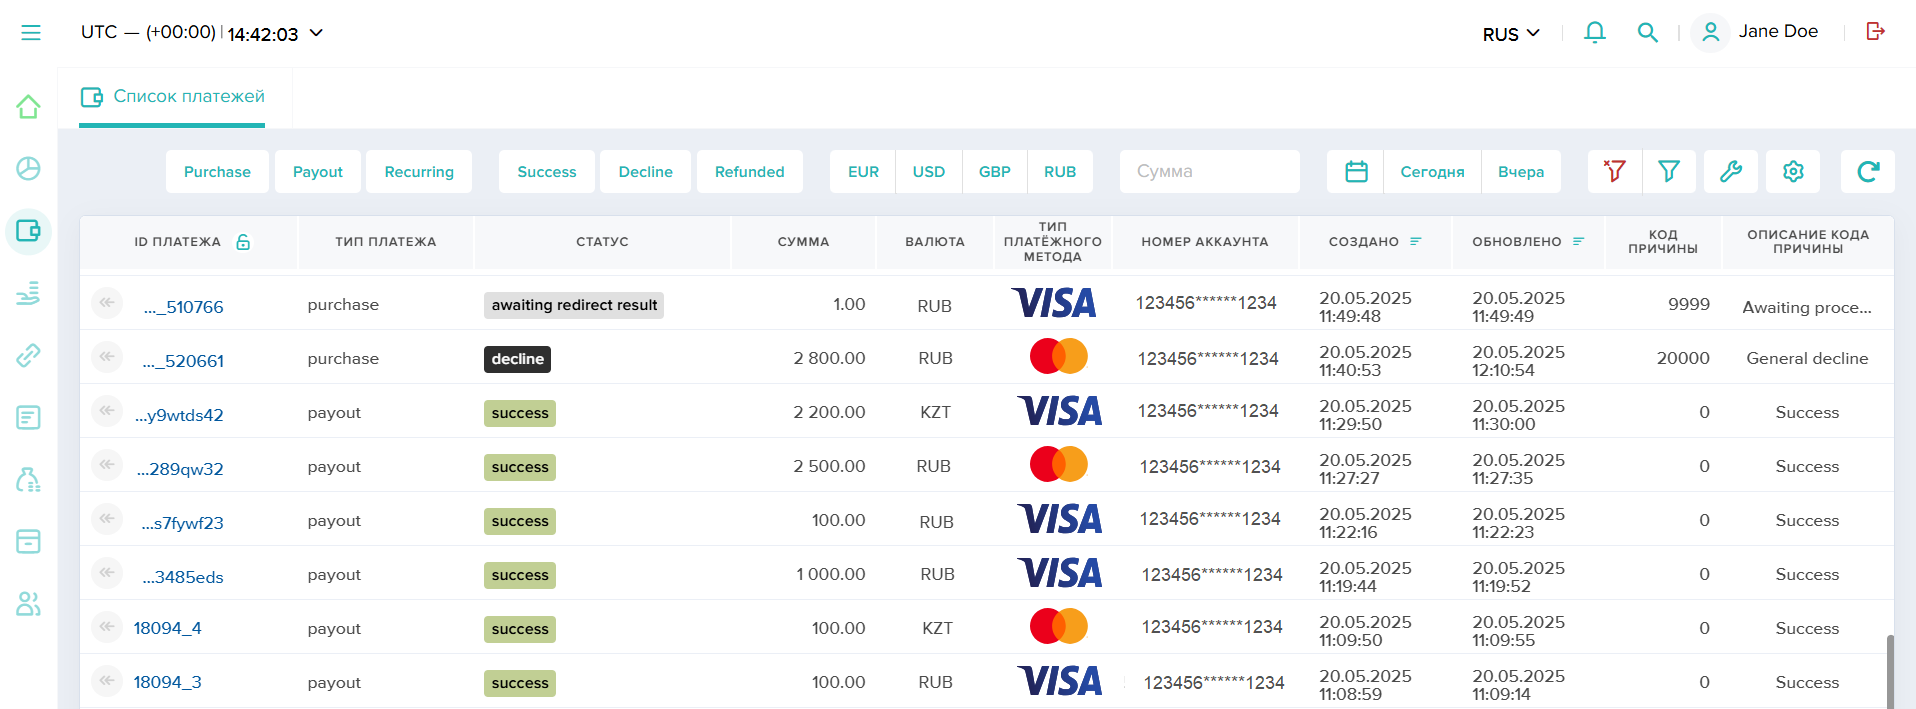This screenshot has width=1916, height=709.
Task: Click the Сегодня date button
Action: click(x=1431, y=172)
